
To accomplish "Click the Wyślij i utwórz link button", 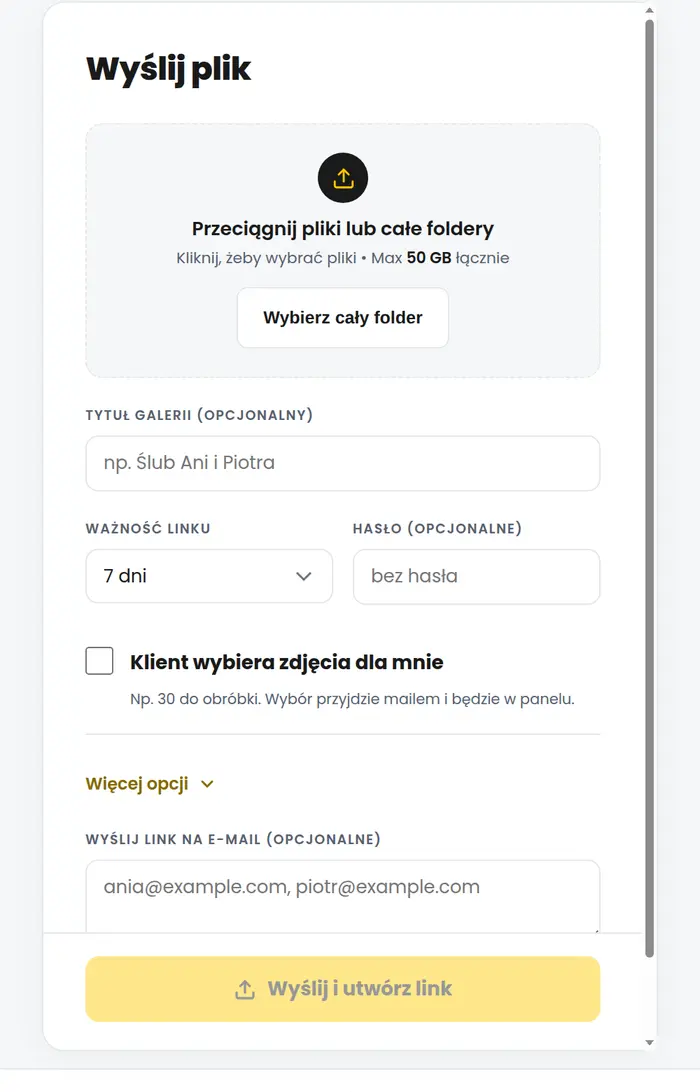I will pos(343,989).
